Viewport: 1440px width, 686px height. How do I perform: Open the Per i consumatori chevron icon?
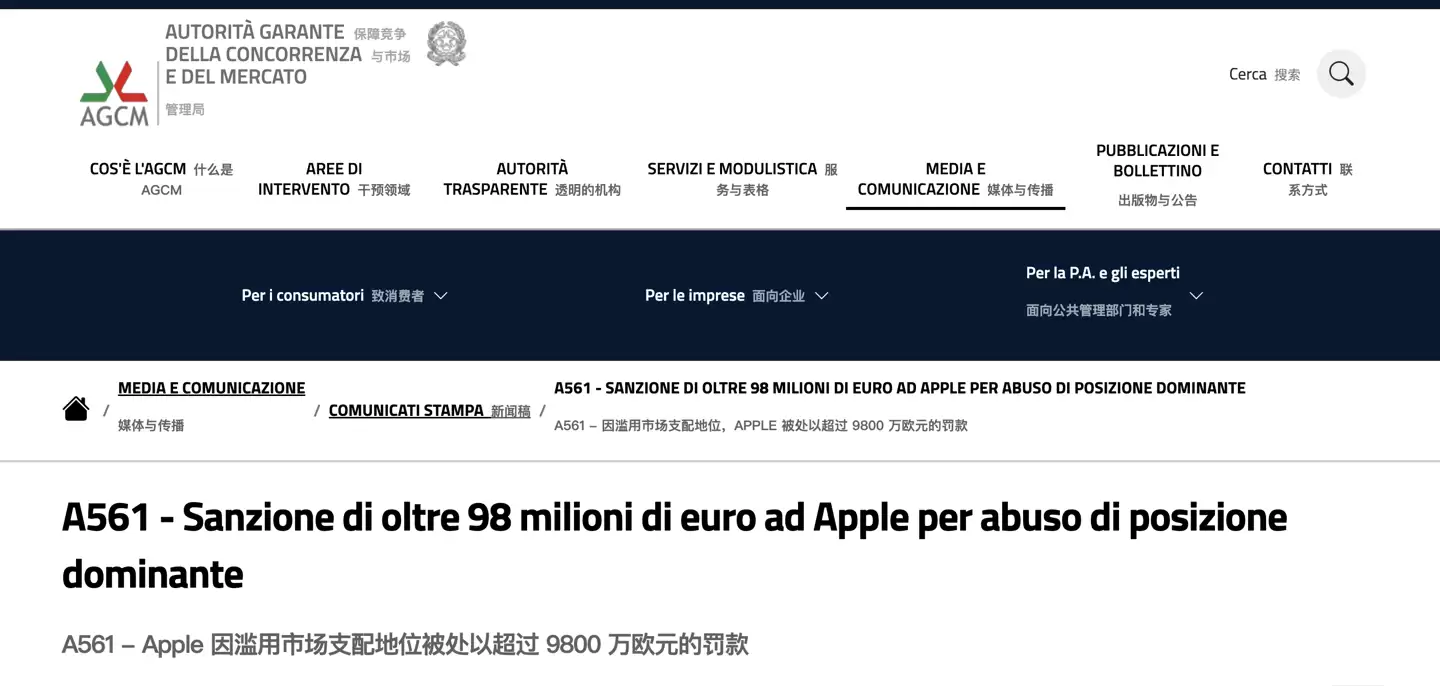[440, 295]
